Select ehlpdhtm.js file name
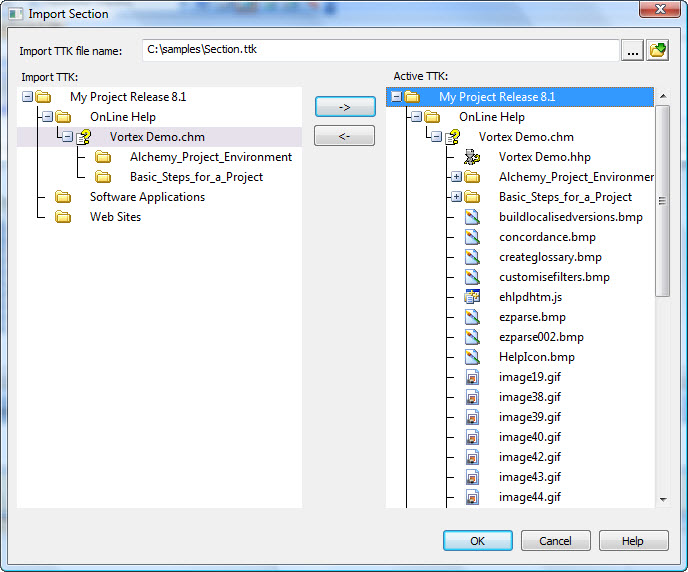The height and width of the screenshot is (572, 688). pos(530,297)
